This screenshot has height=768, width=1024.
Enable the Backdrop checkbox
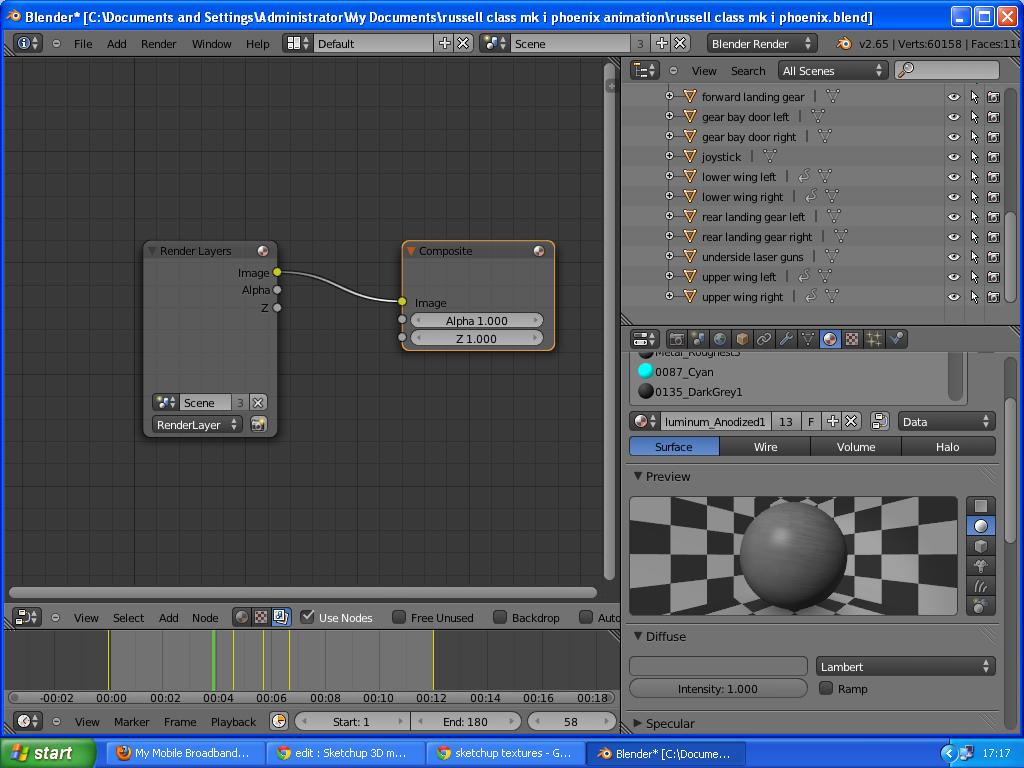tap(500, 617)
